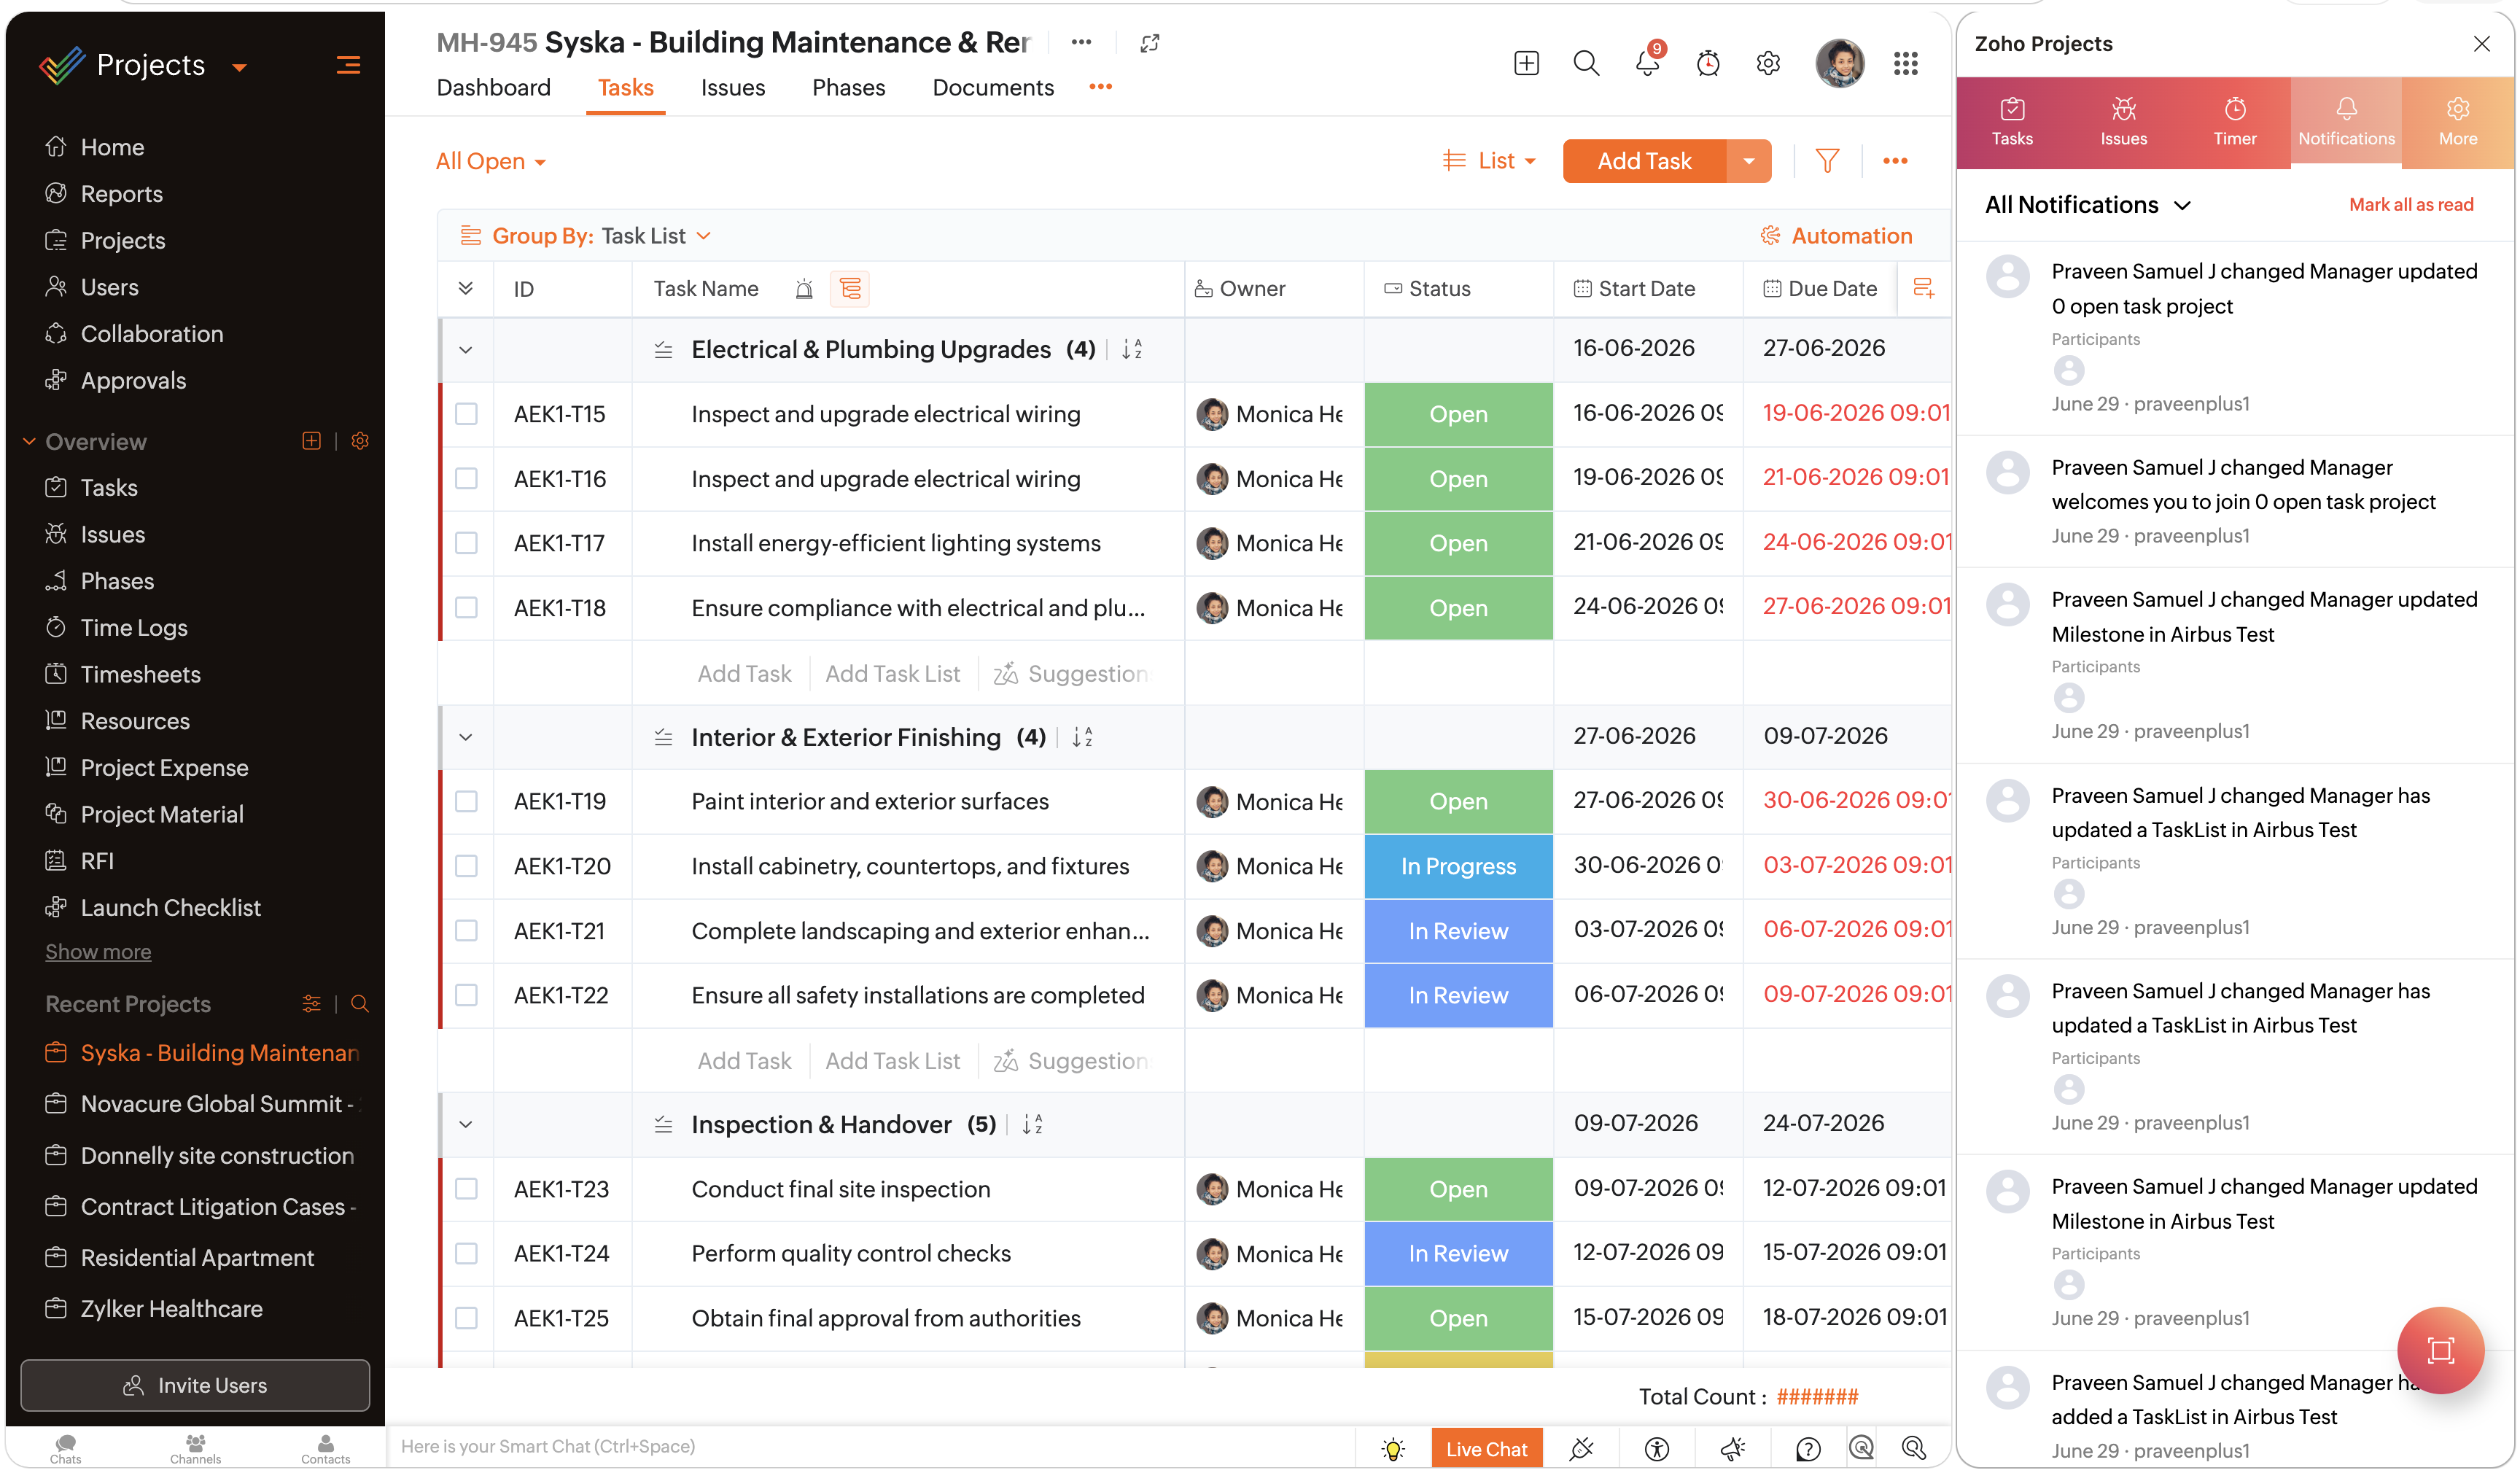Sort the Inspection & Handover task list
The width and height of the screenshot is (2520, 1473).
1032,1124
